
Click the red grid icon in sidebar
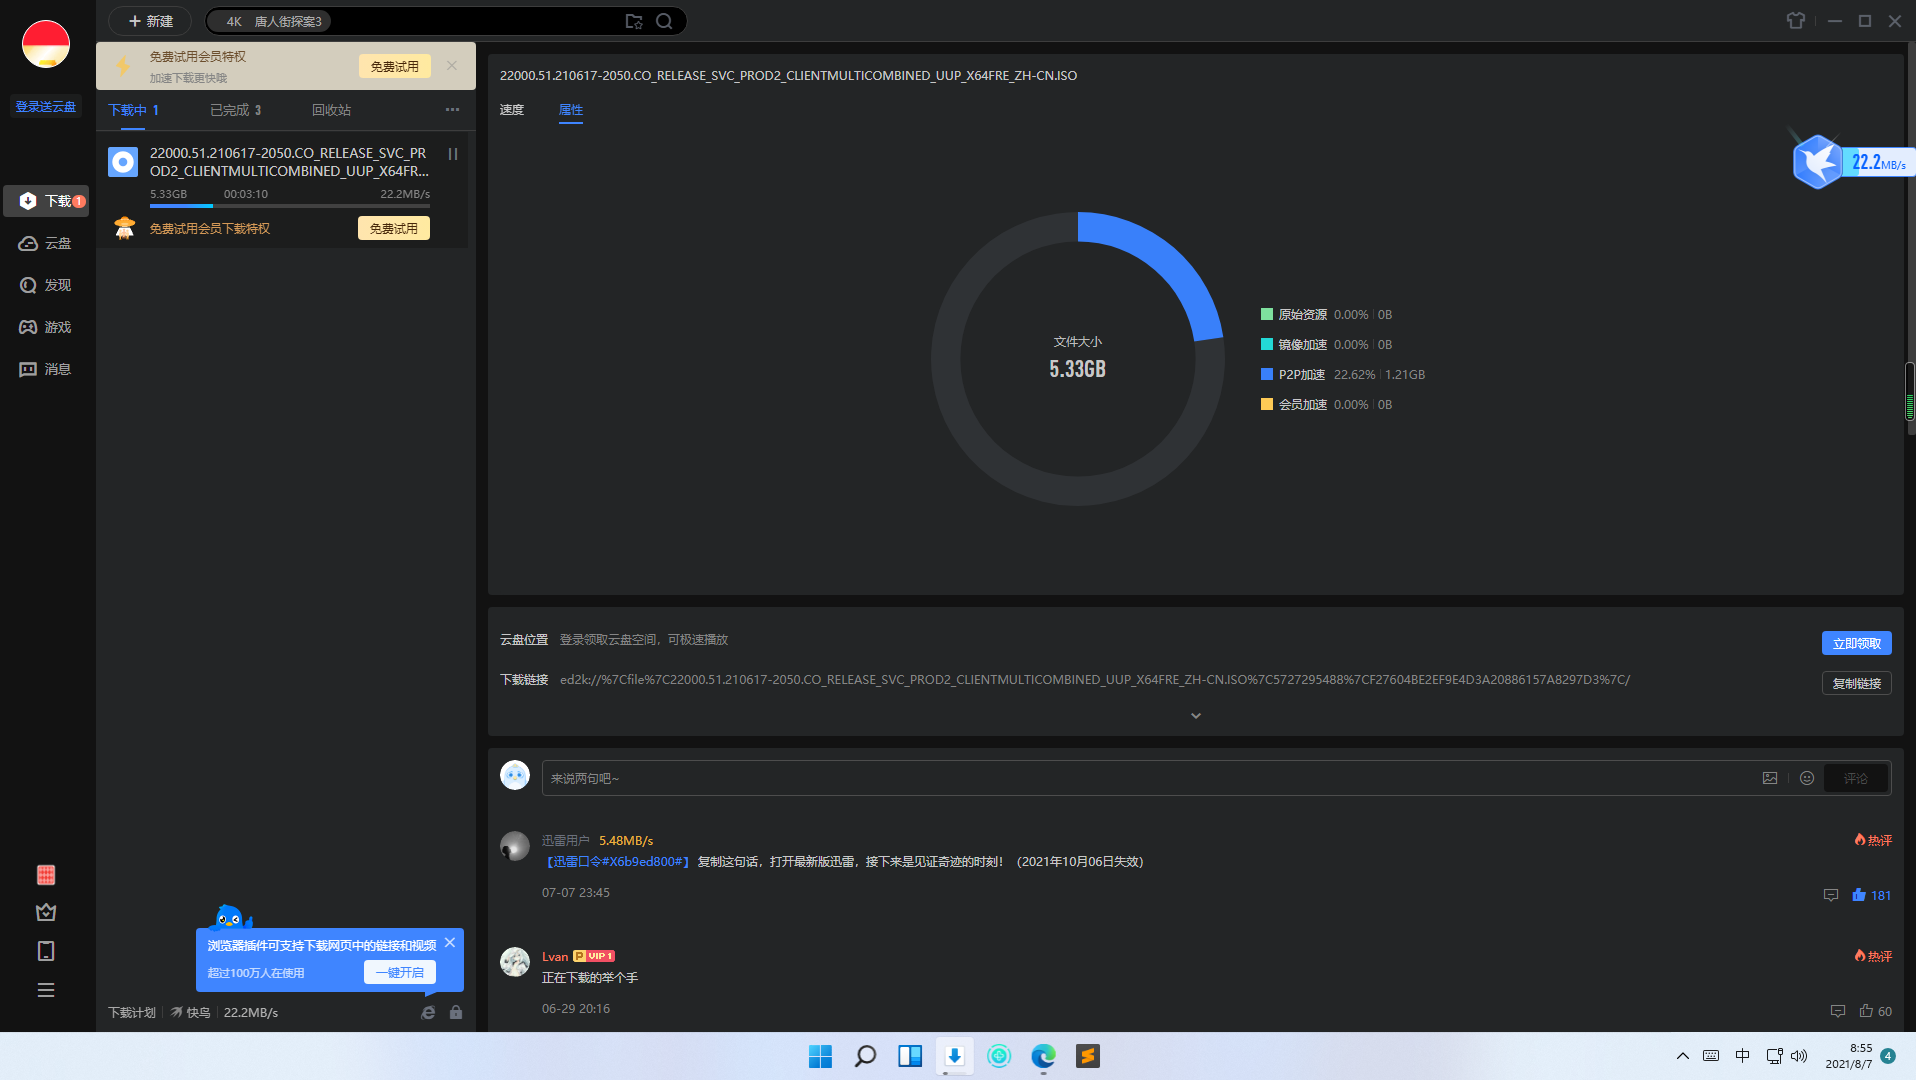[46, 875]
